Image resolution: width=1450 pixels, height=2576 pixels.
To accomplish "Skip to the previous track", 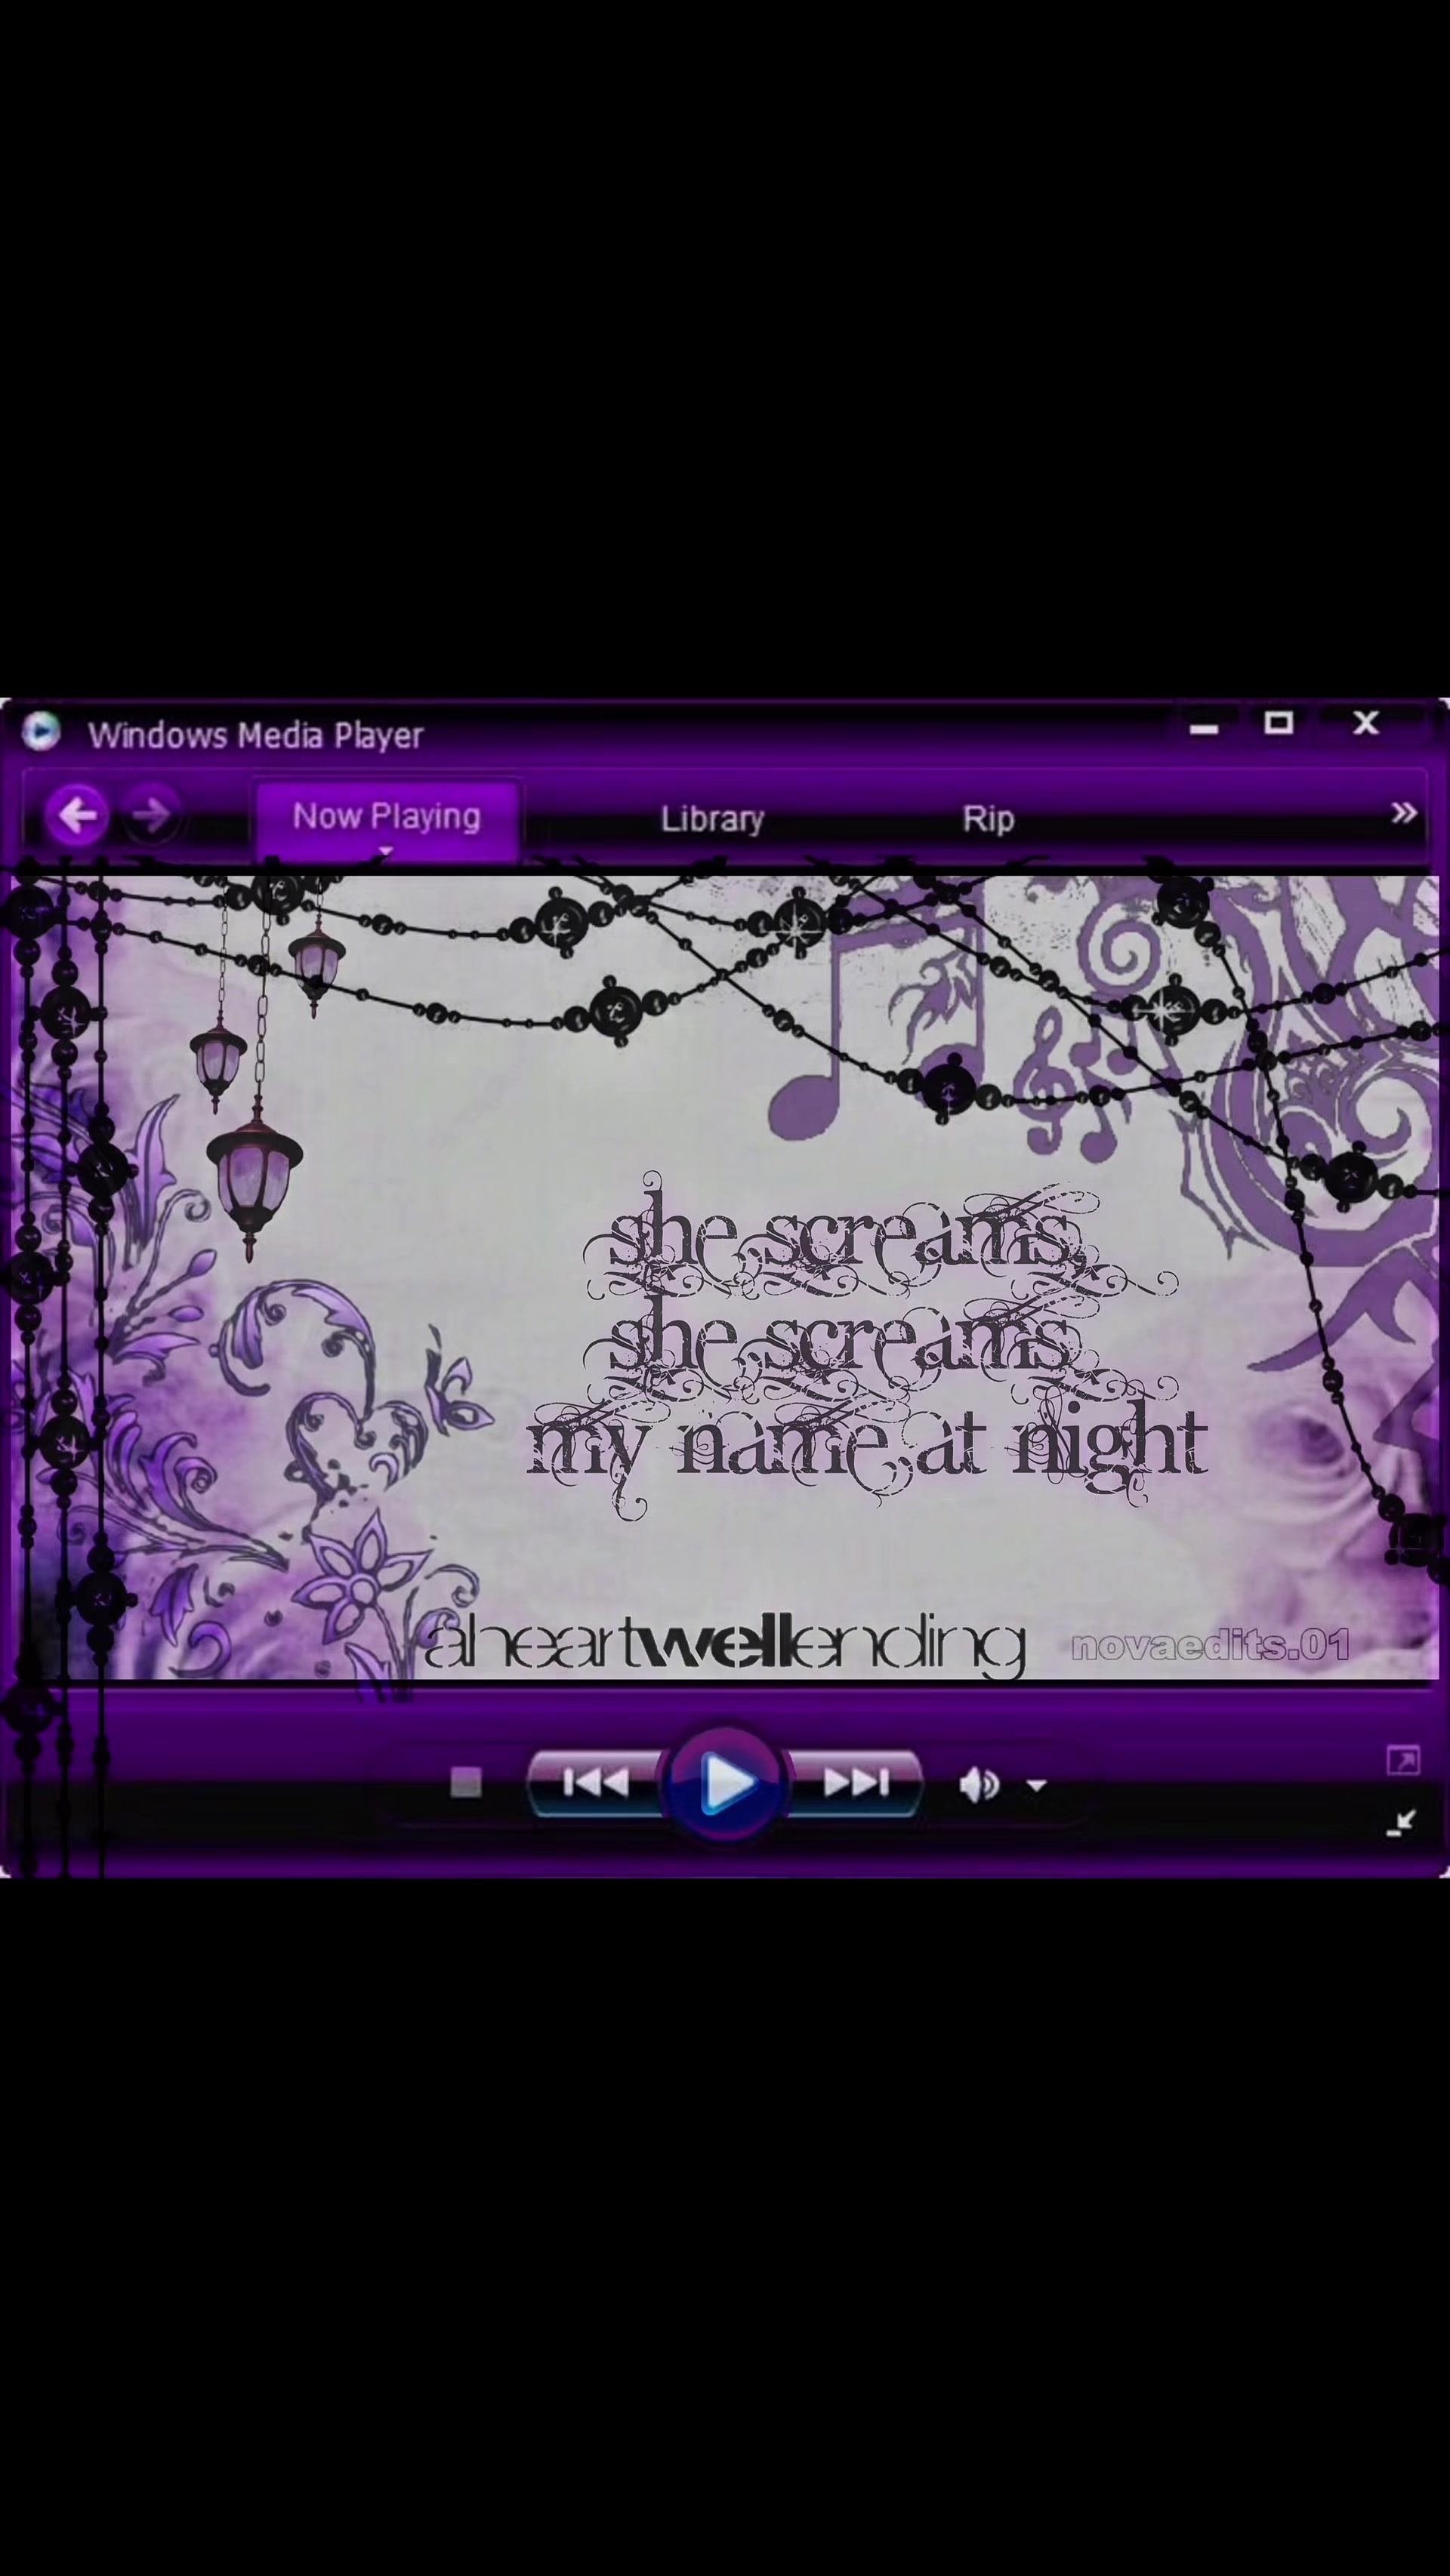I will click(595, 1783).
